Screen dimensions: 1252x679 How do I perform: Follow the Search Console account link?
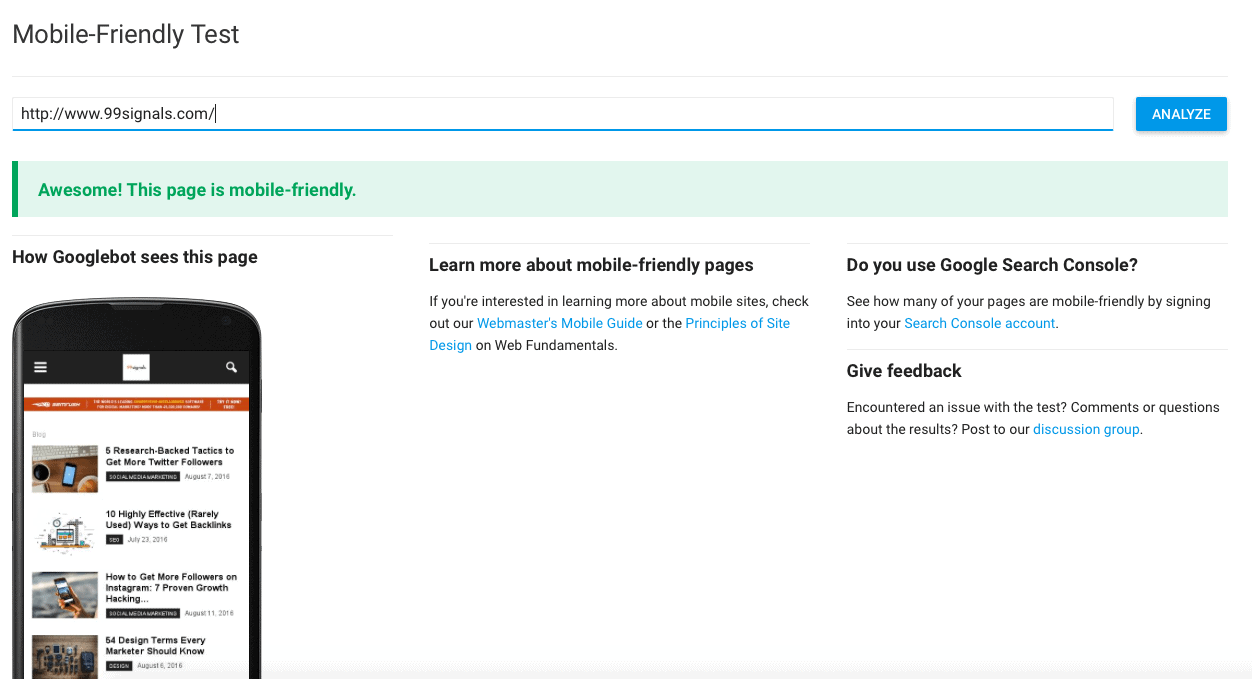click(x=979, y=323)
